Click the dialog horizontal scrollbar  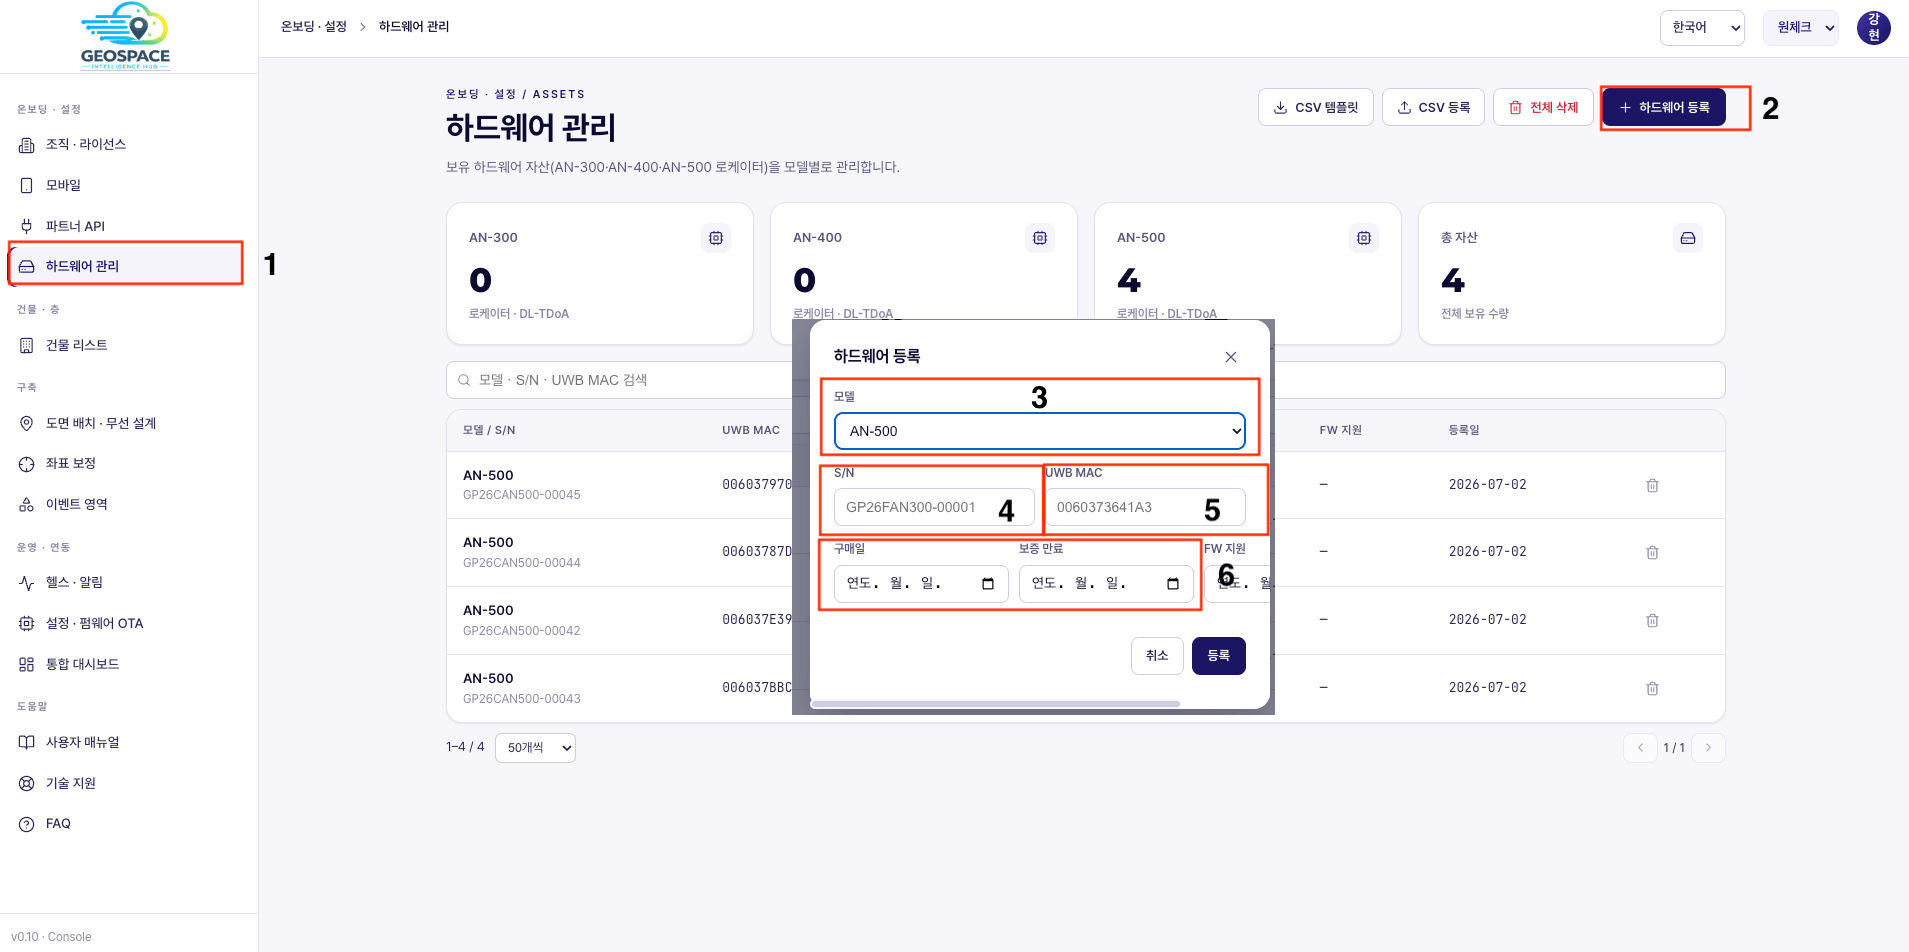coord(996,704)
